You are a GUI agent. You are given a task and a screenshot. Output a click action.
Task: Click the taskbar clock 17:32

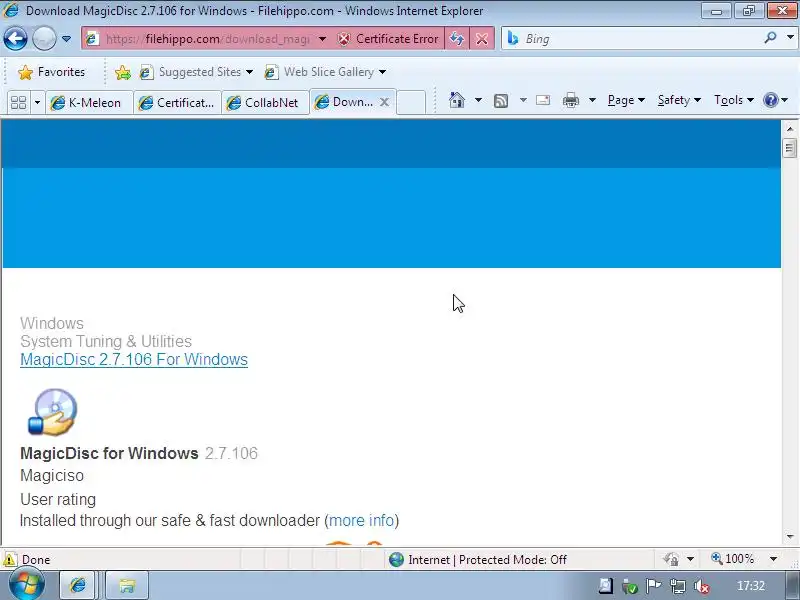751,586
